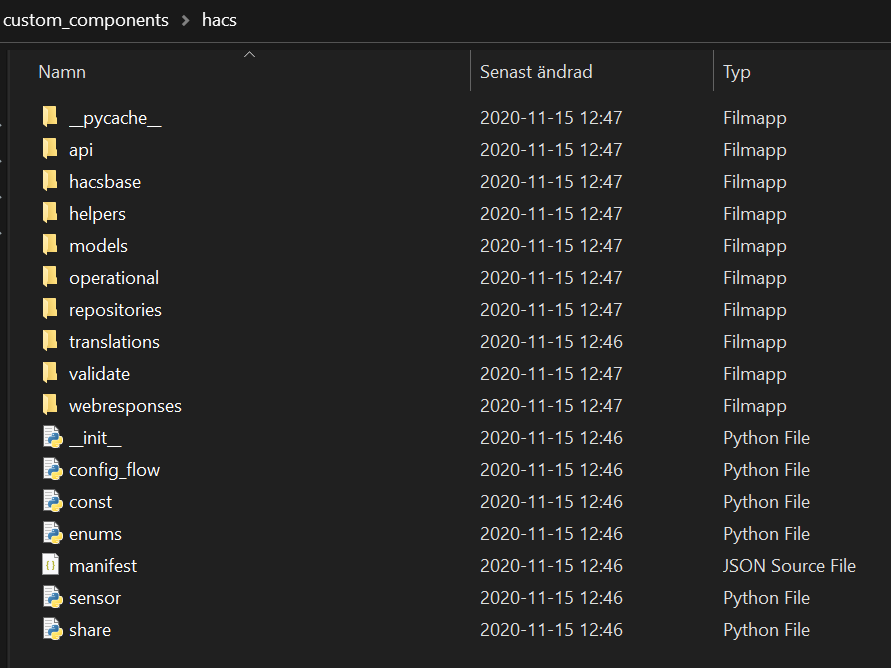The image size is (891, 668).
Task: Click the config_flow Python file icon
Action: pyautogui.click(x=52, y=469)
